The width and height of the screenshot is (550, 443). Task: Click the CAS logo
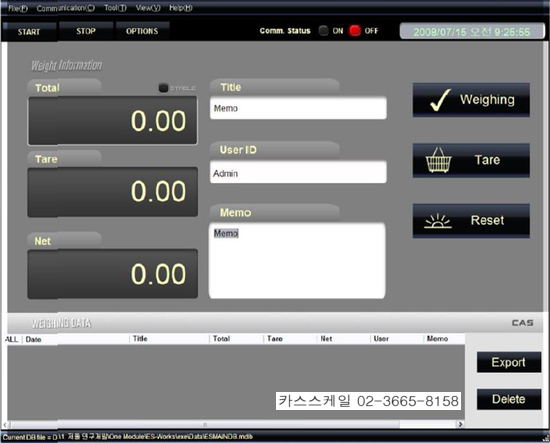click(x=522, y=323)
